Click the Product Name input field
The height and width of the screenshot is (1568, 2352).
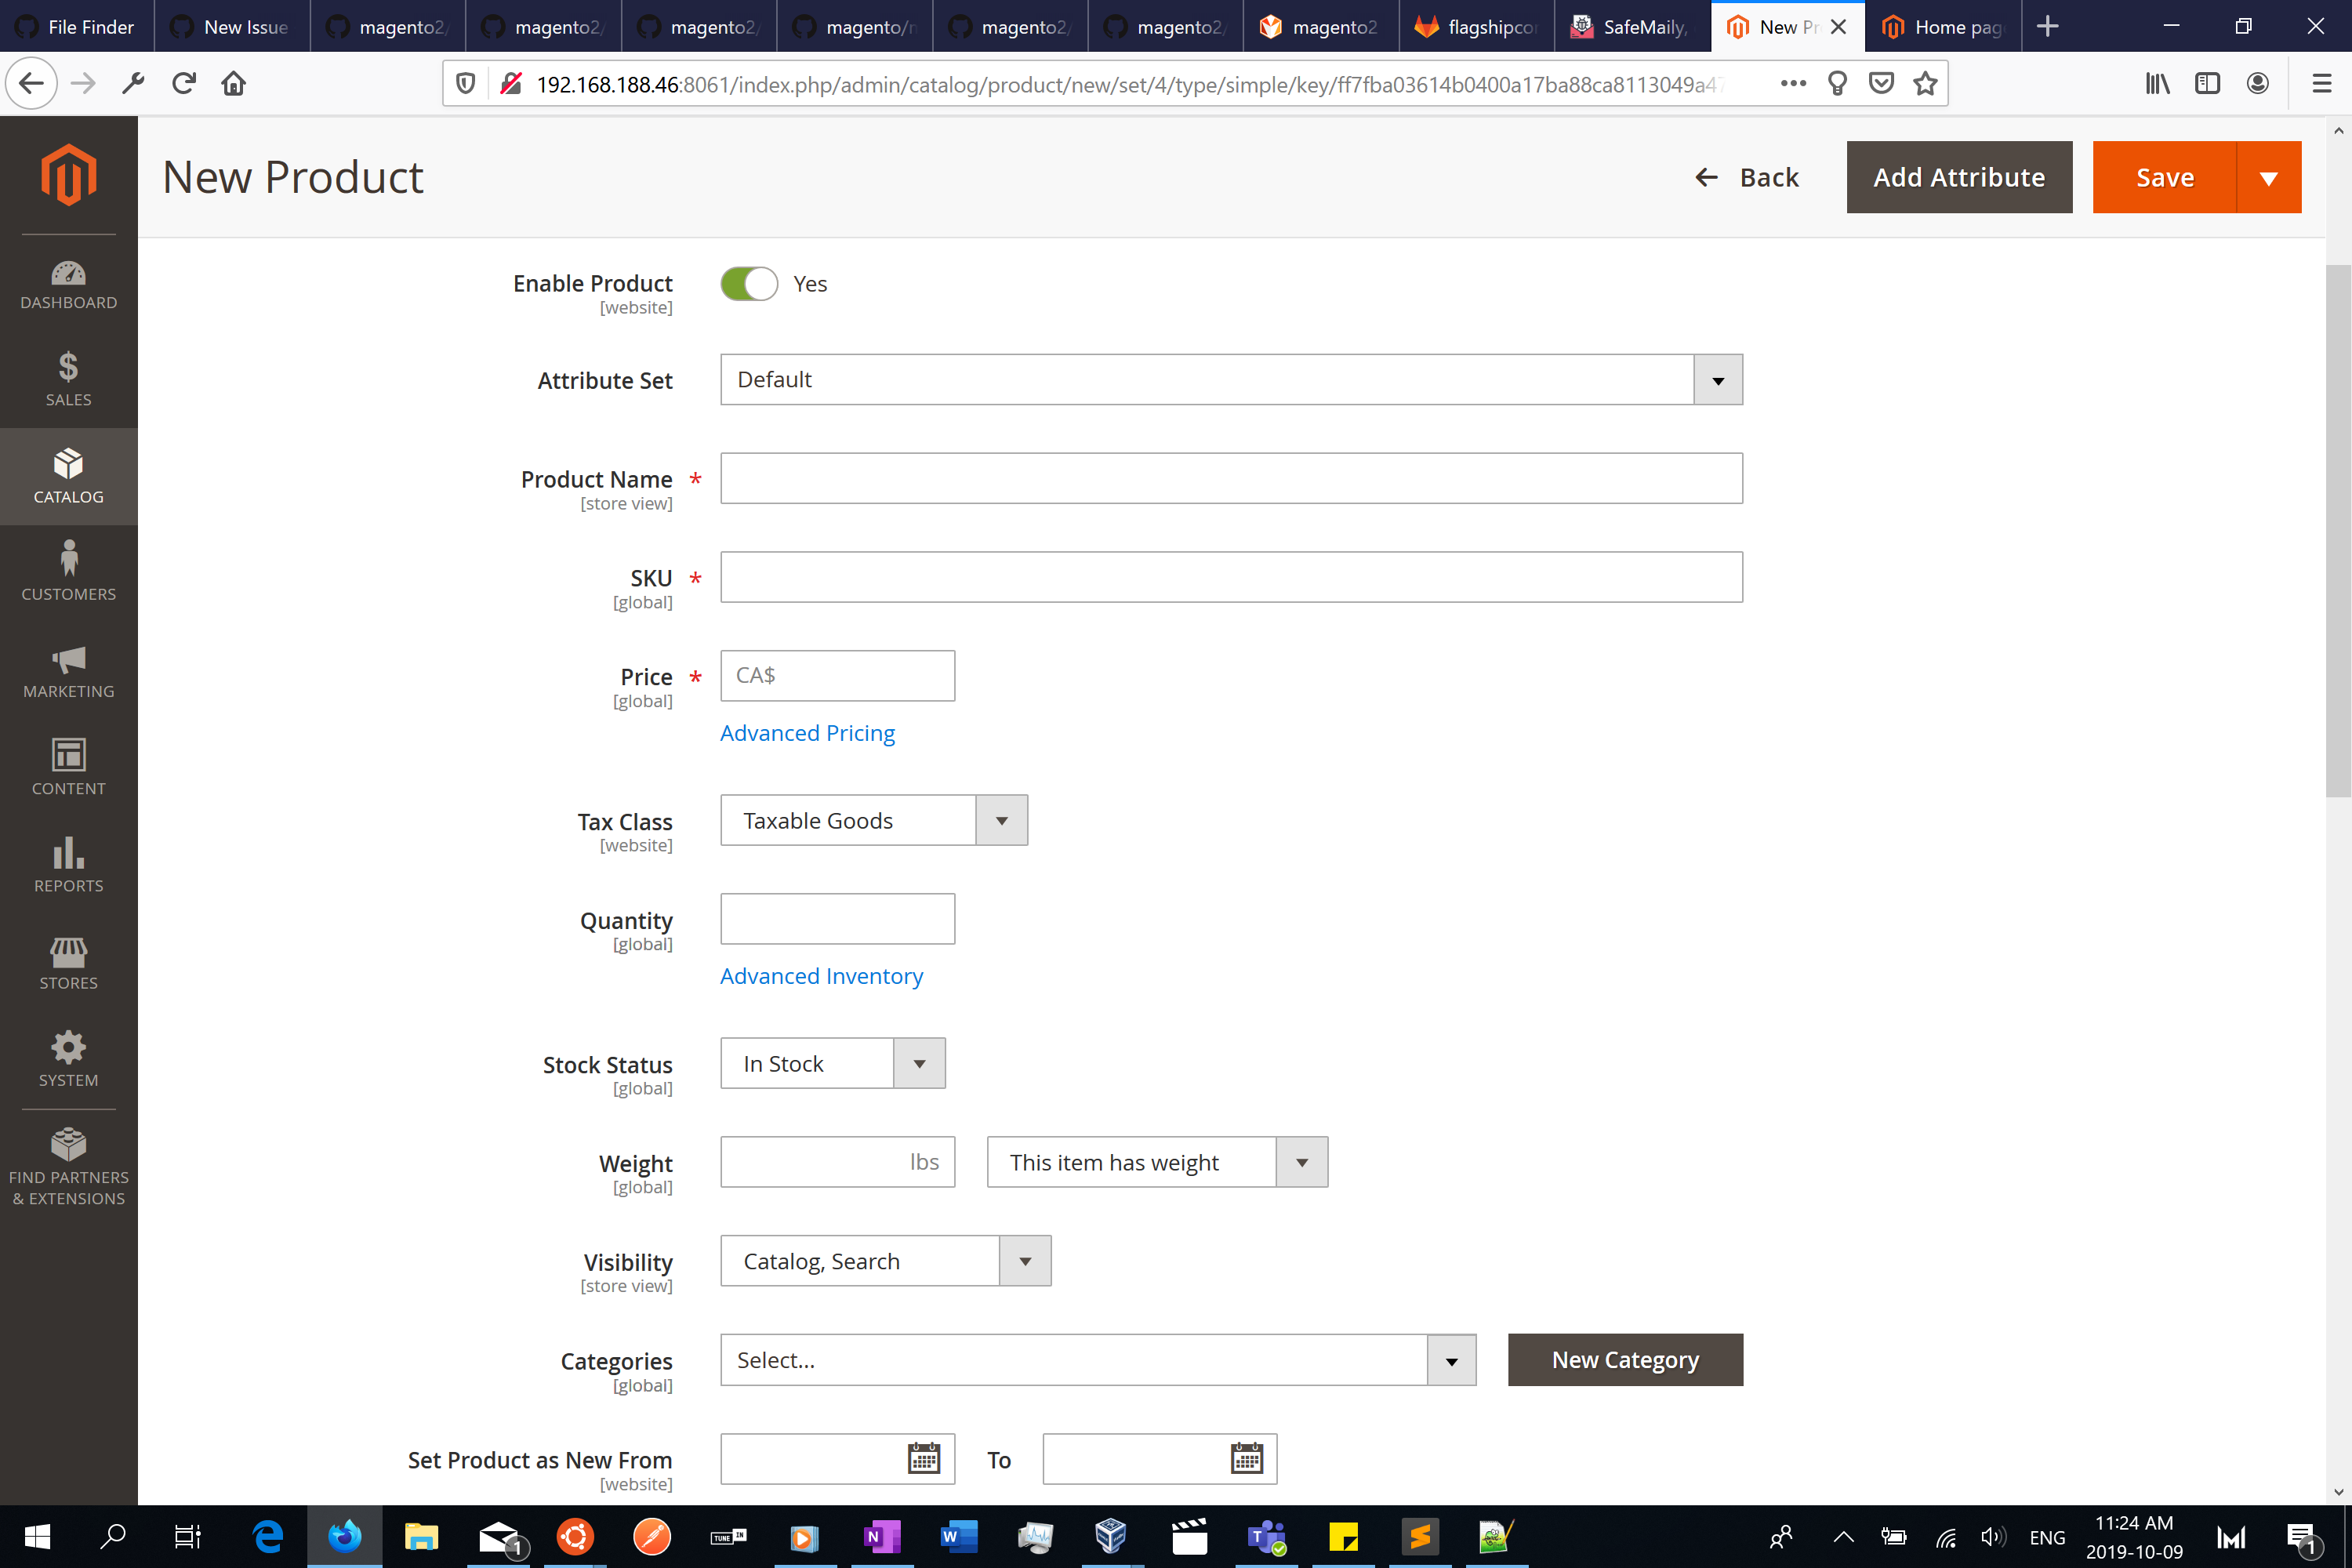click(x=1230, y=479)
